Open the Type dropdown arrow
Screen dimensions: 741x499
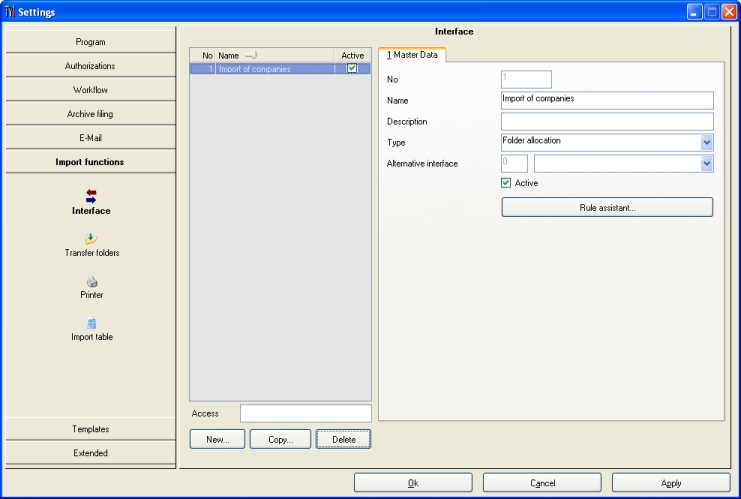707,142
